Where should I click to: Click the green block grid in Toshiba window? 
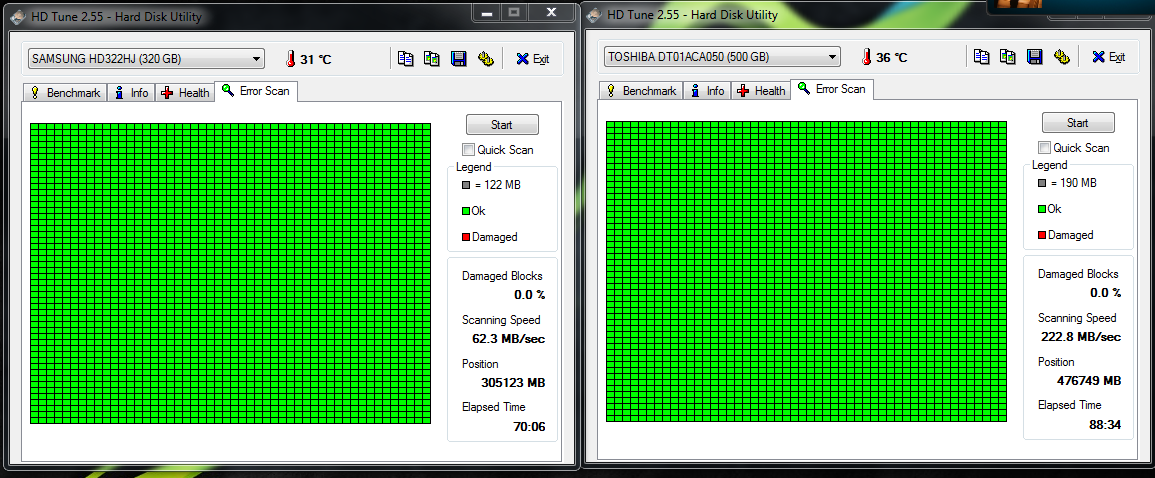coord(807,272)
